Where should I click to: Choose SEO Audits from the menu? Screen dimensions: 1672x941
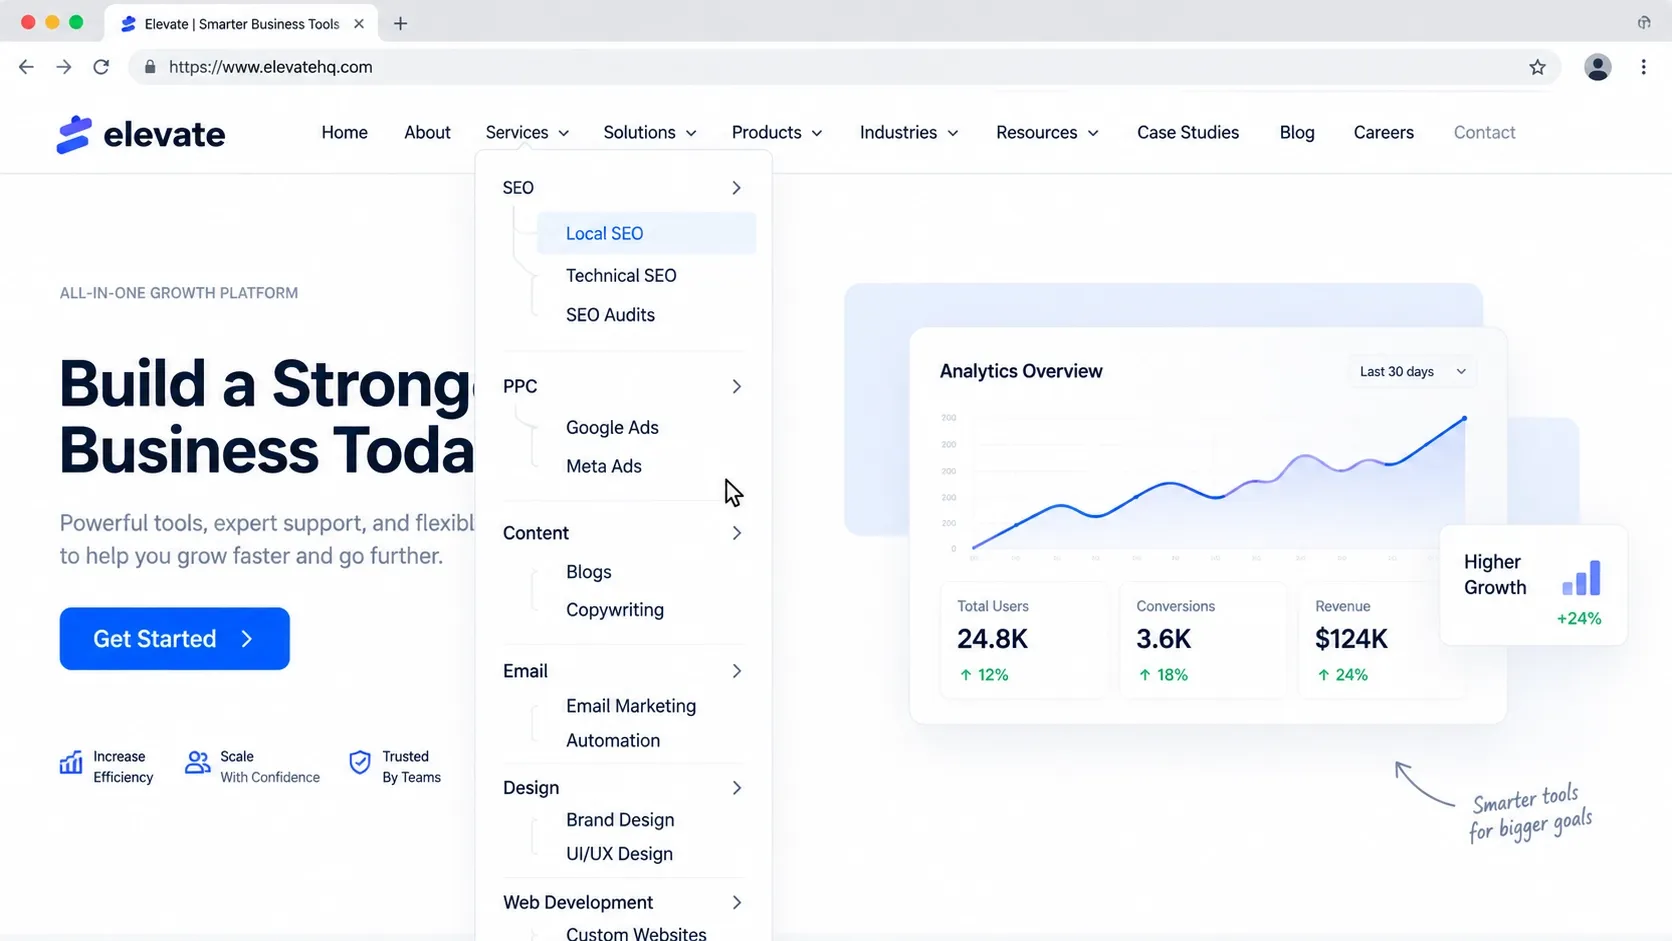[610, 314]
